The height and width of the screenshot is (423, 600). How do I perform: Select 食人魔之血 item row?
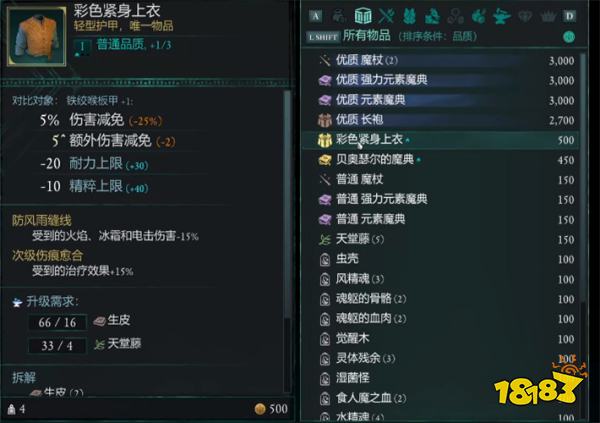point(441,399)
